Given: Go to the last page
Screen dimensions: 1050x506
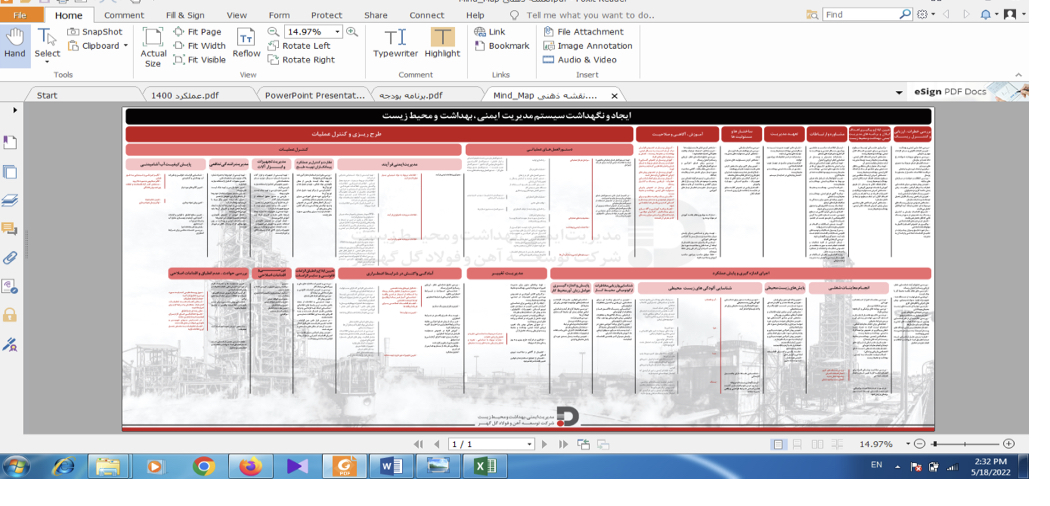Looking at the screenshot, I should 563,444.
